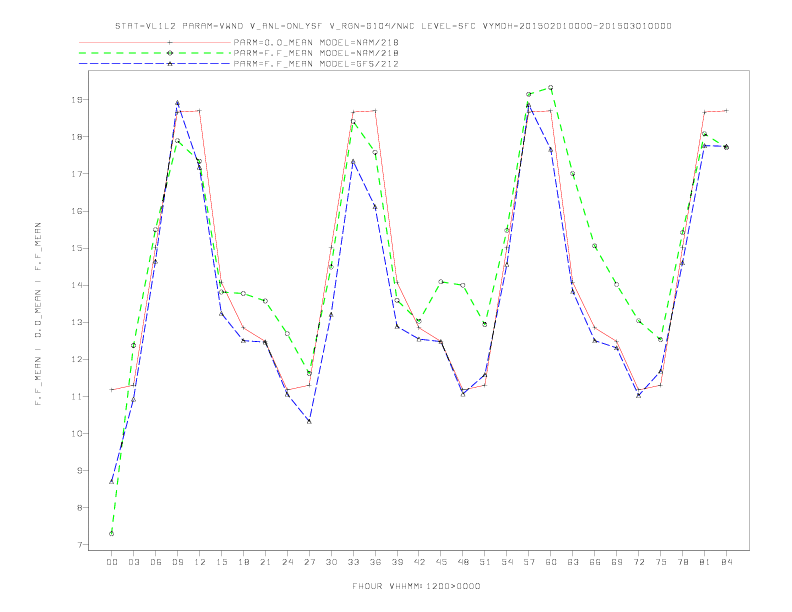Screen dimensions: 792x612
Task: Click the rotated y-axis label F.F_MEAN | O.O_MEAN
Action: click(38, 314)
